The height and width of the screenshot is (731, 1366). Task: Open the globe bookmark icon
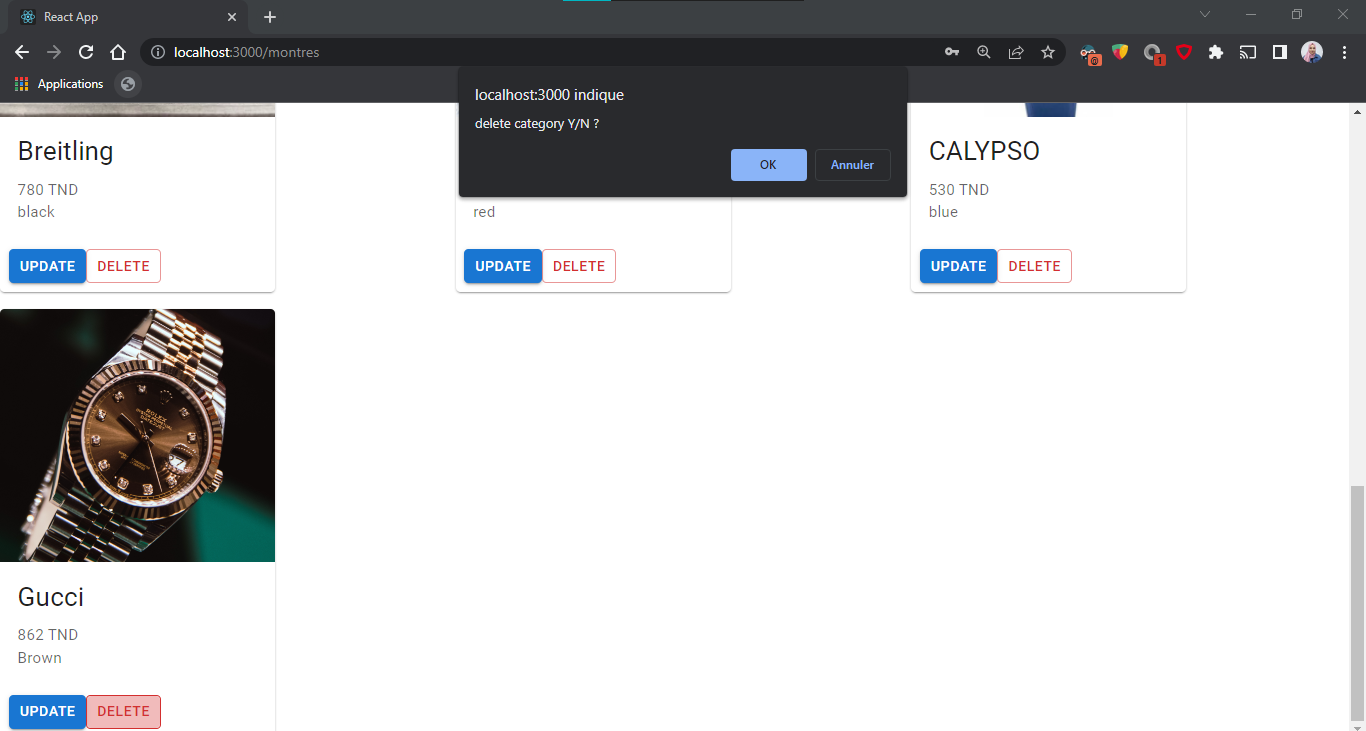(x=128, y=84)
